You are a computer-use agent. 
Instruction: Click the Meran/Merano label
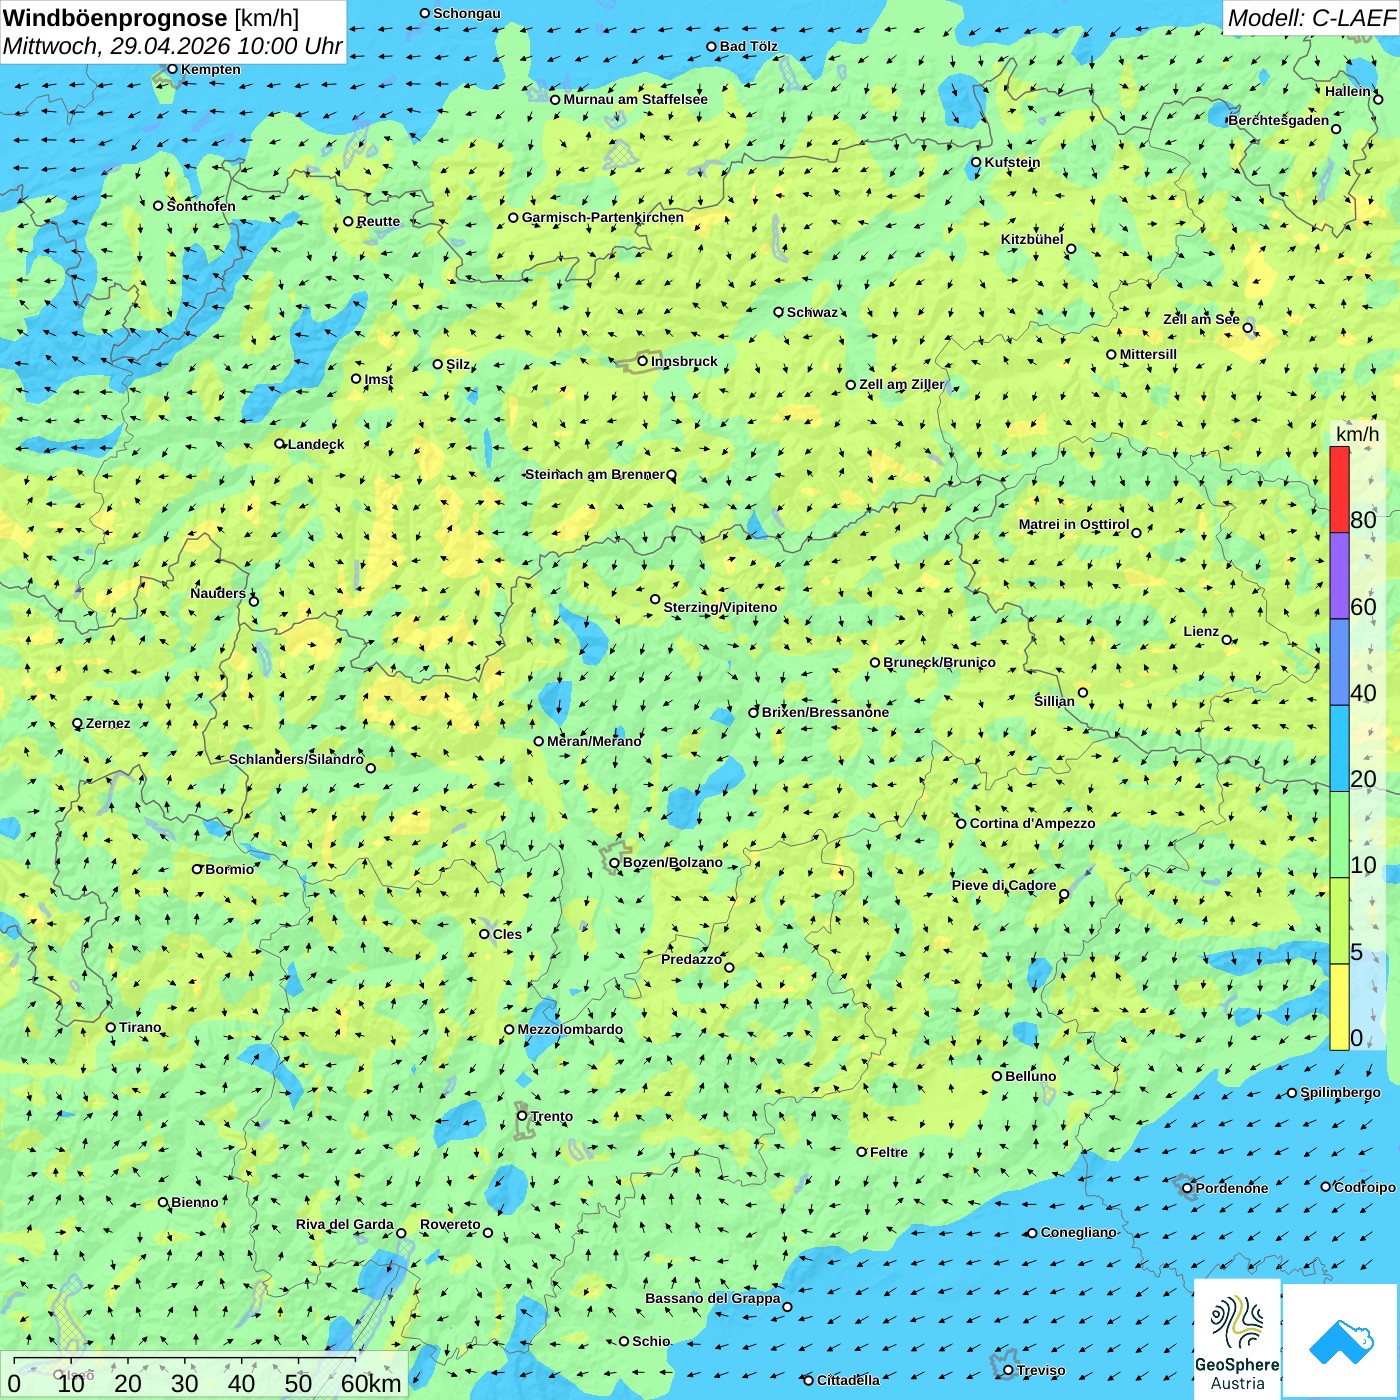[594, 741]
